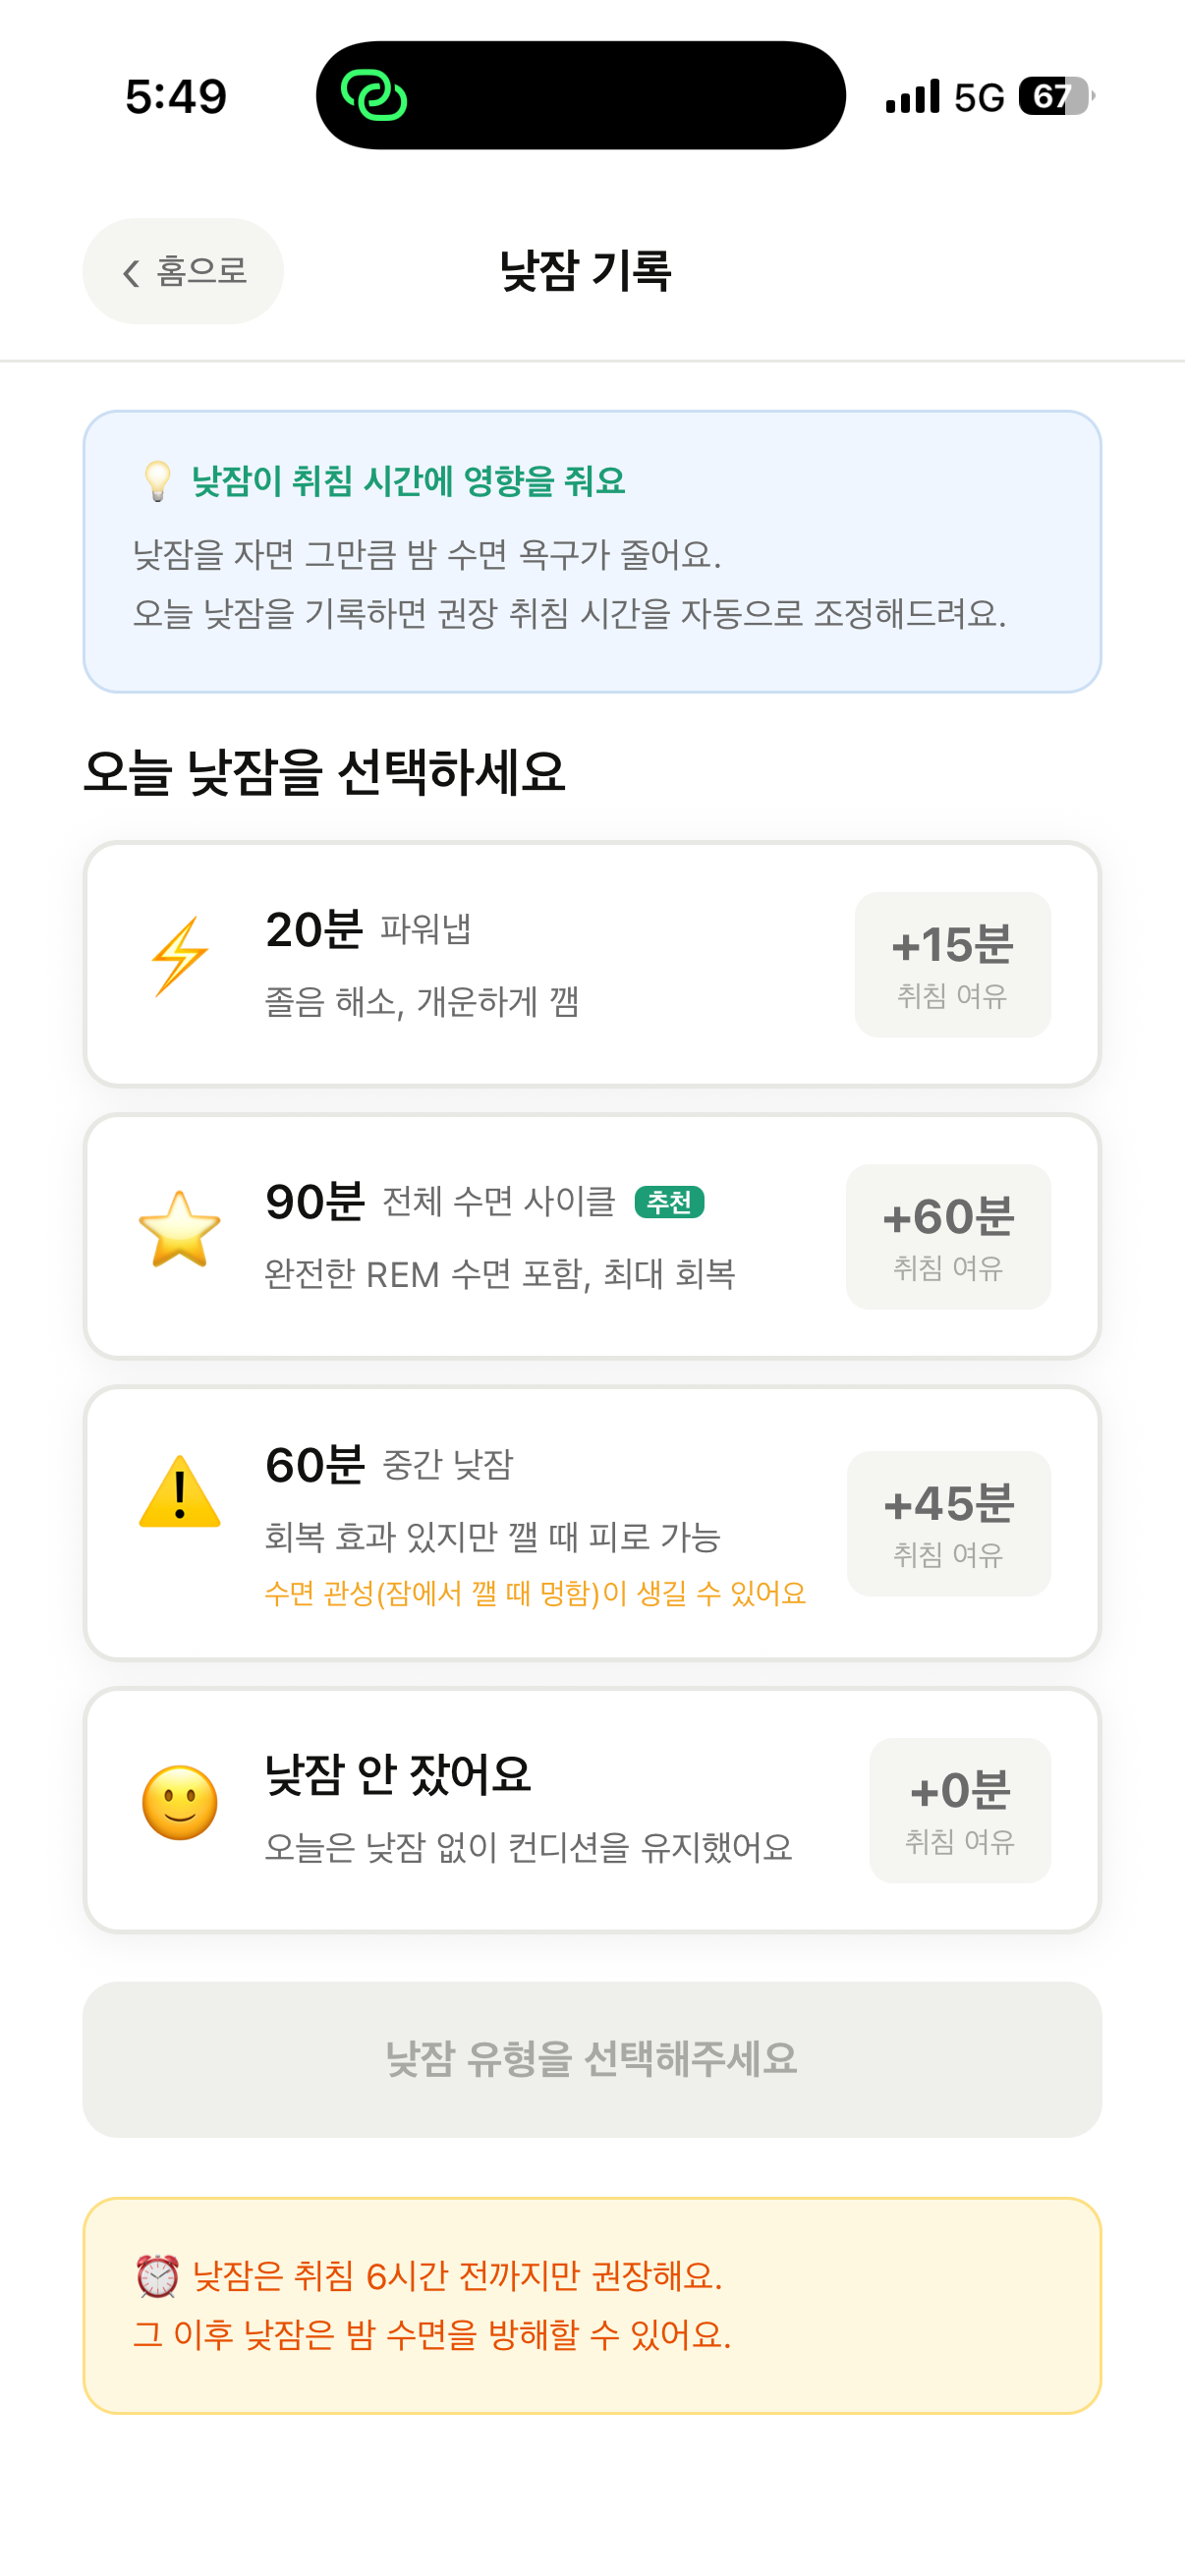Go back with the 홈으로 chevron button

(183, 271)
